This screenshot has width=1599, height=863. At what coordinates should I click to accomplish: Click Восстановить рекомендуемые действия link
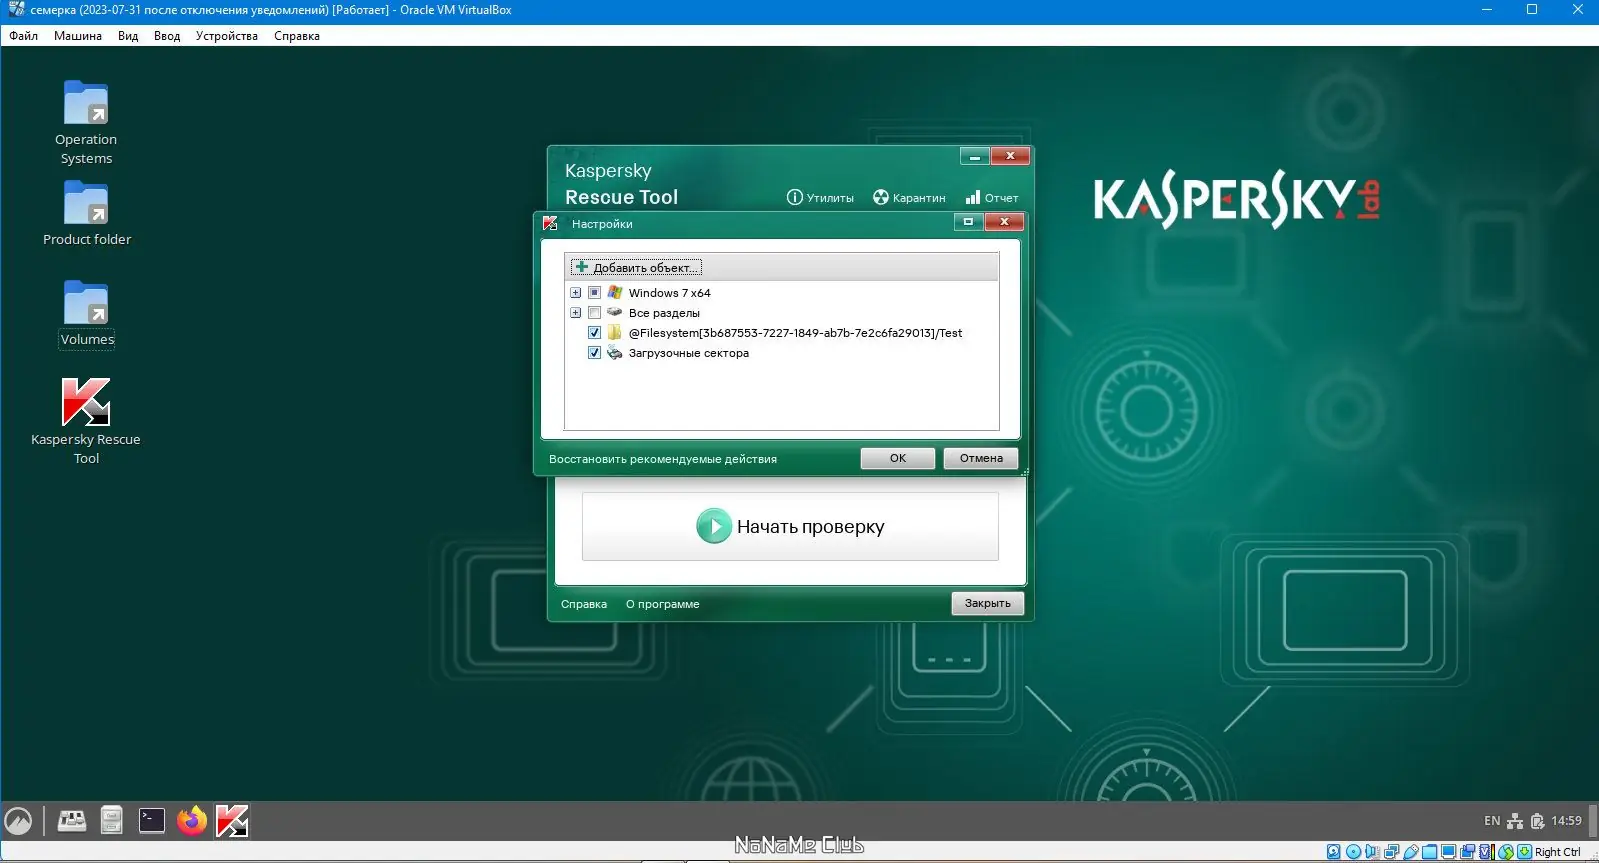pos(663,459)
